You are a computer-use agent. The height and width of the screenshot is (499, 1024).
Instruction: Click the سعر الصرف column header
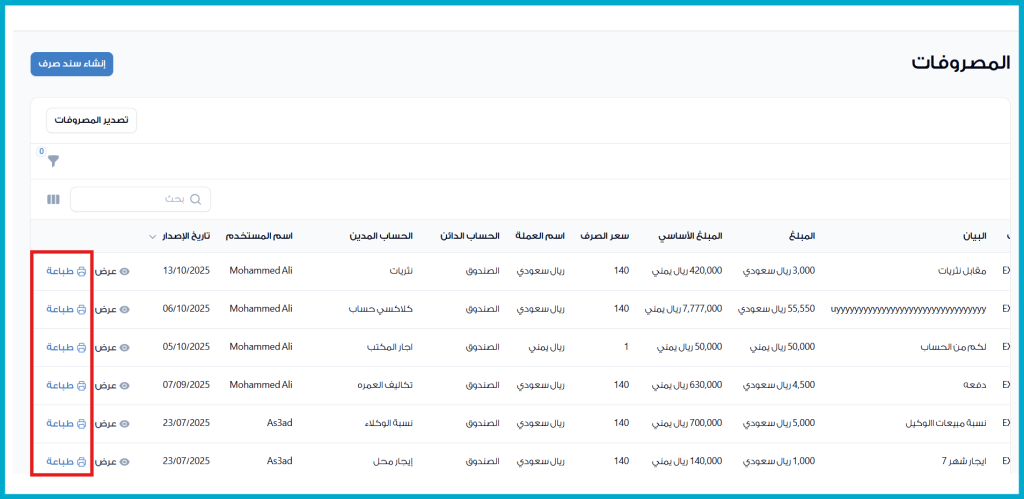(x=608, y=236)
